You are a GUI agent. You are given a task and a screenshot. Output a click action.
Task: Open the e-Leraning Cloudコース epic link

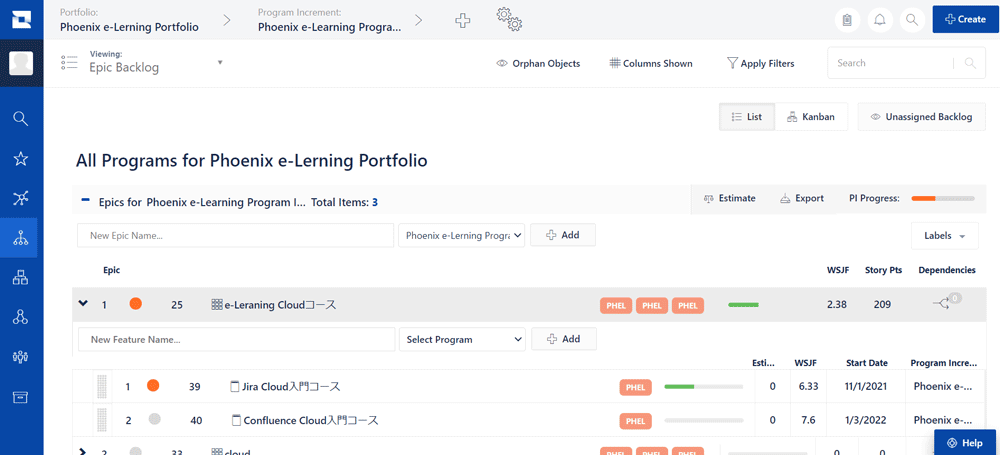coord(280,305)
